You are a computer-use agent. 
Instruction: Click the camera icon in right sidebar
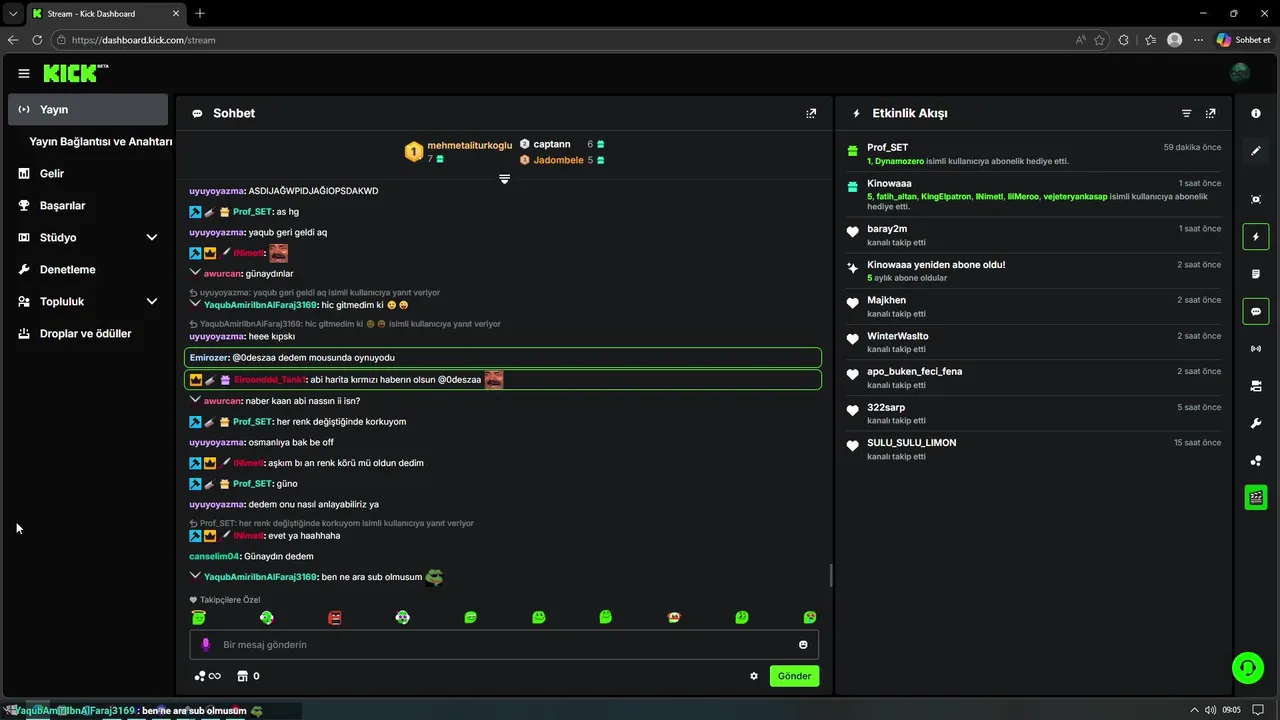pyautogui.click(x=1256, y=386)
